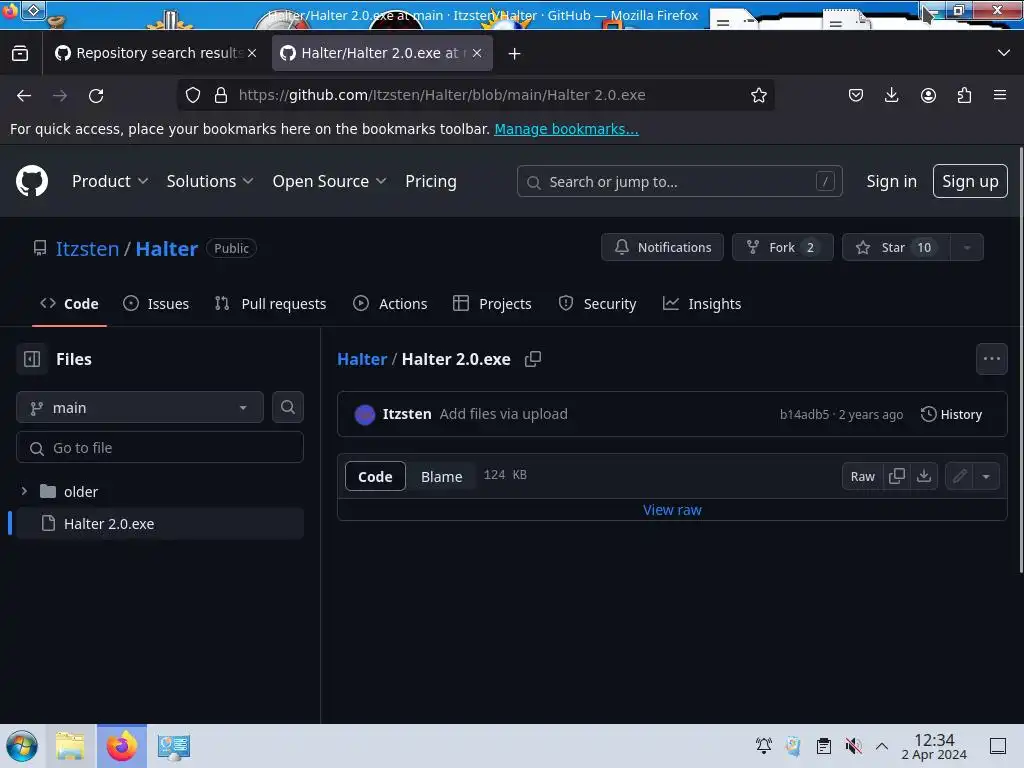Switch to Blame view
Viewport: 1024px width, 768px height.
pos(441,477)
